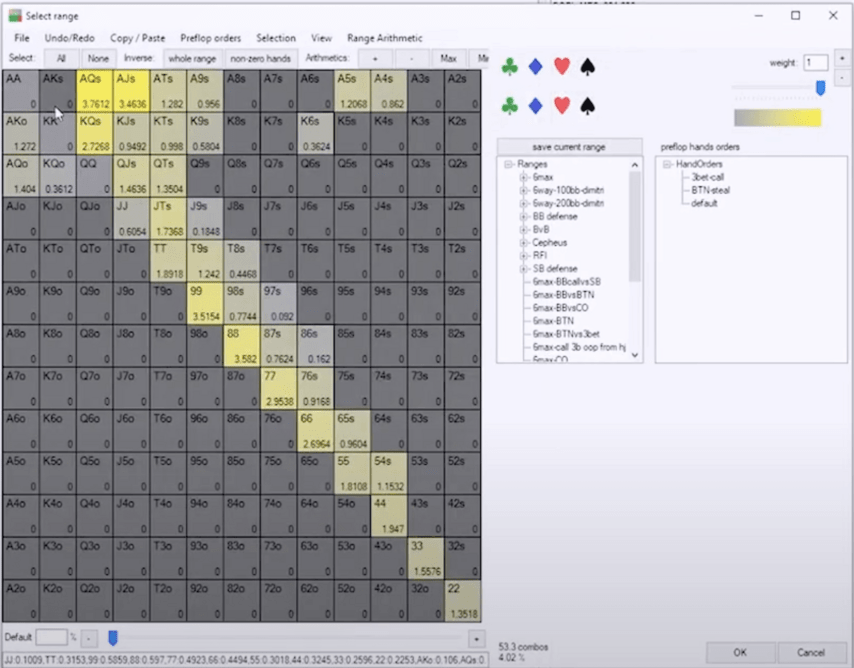This screenshot has width=854, height=668.
Task: Select the 6max-BBvsCO range
Action: click(x=560, y=308)
